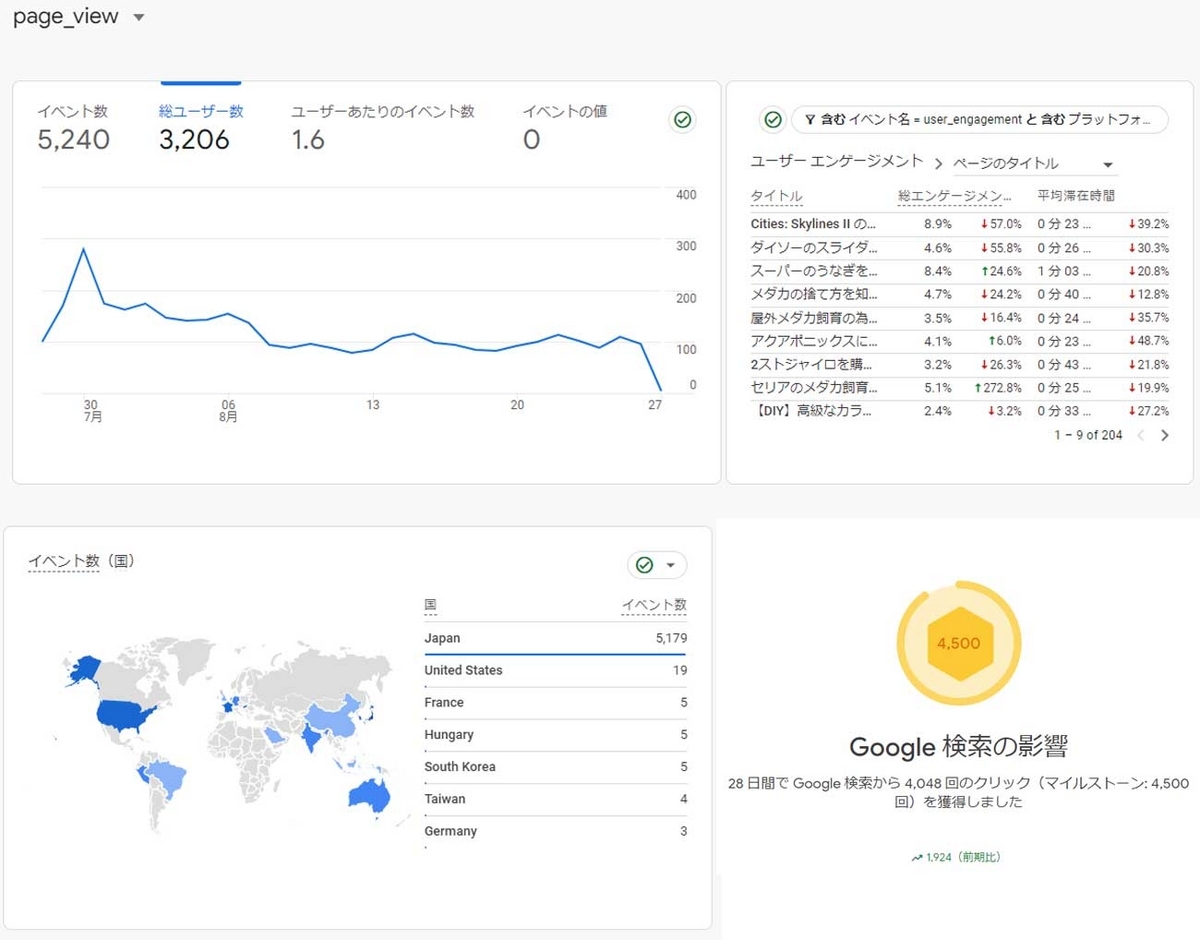Select the セリアのメダカ飼育 row
The width and height of the screenshot is (1200, 940).
click(959, 387)
